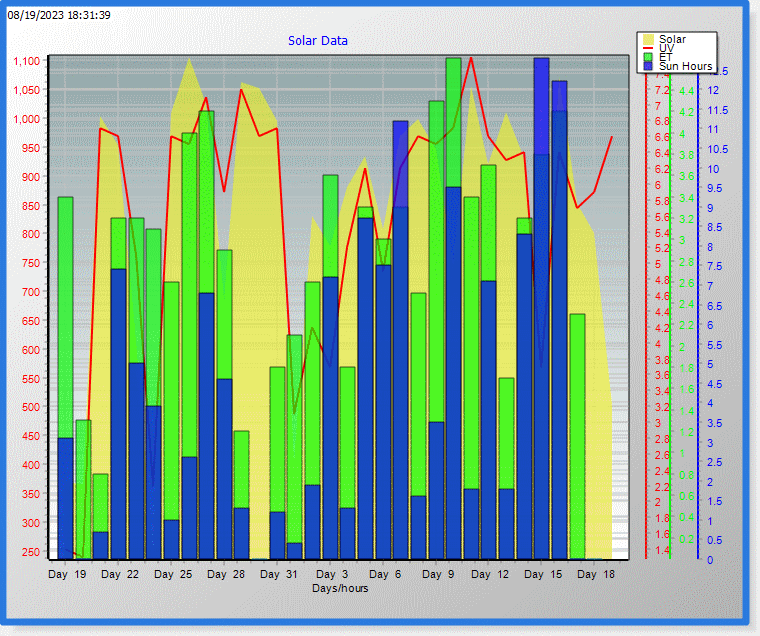
Task: Click the 900 value on left axis
Action: pos(32,177)
